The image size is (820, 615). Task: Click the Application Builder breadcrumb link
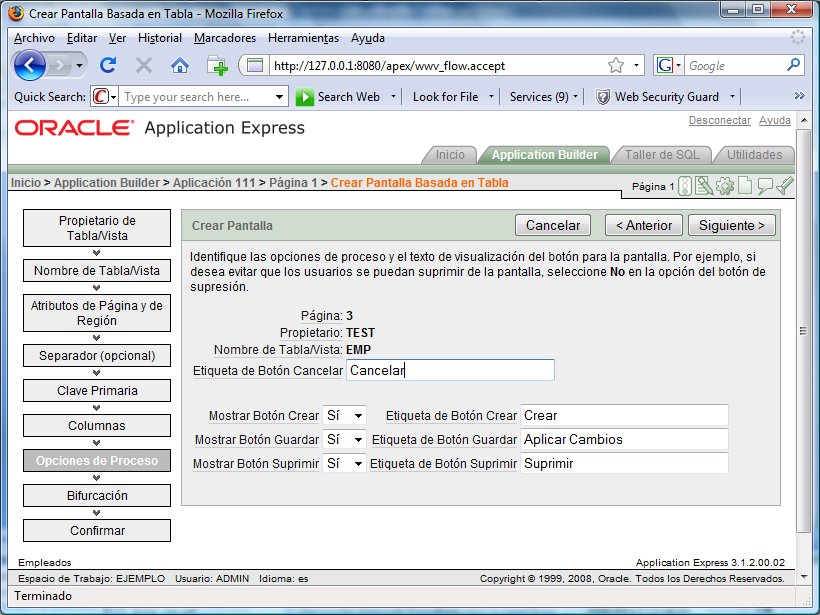pyautogui.click(x=107, y=183)
